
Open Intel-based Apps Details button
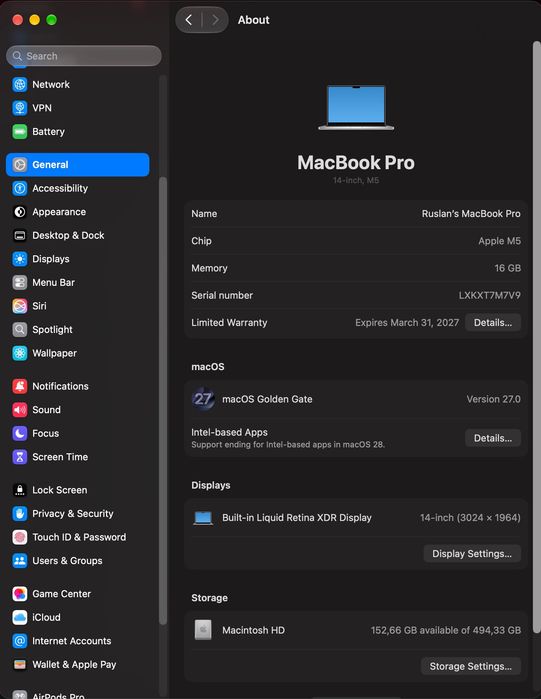click(x=492, y=438)
